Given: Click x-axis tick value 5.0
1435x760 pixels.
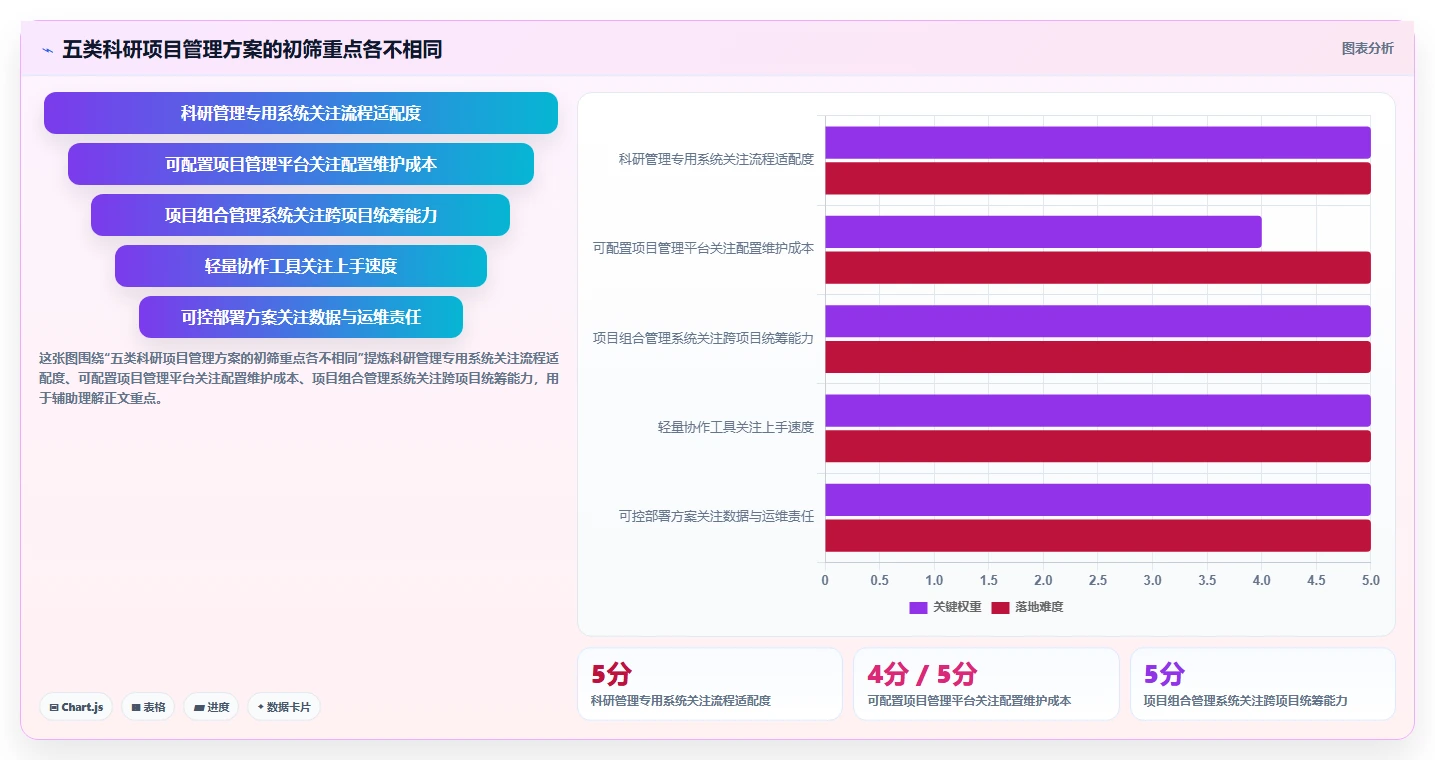Looking at the screenshot, I should [x=1371, y=580].
